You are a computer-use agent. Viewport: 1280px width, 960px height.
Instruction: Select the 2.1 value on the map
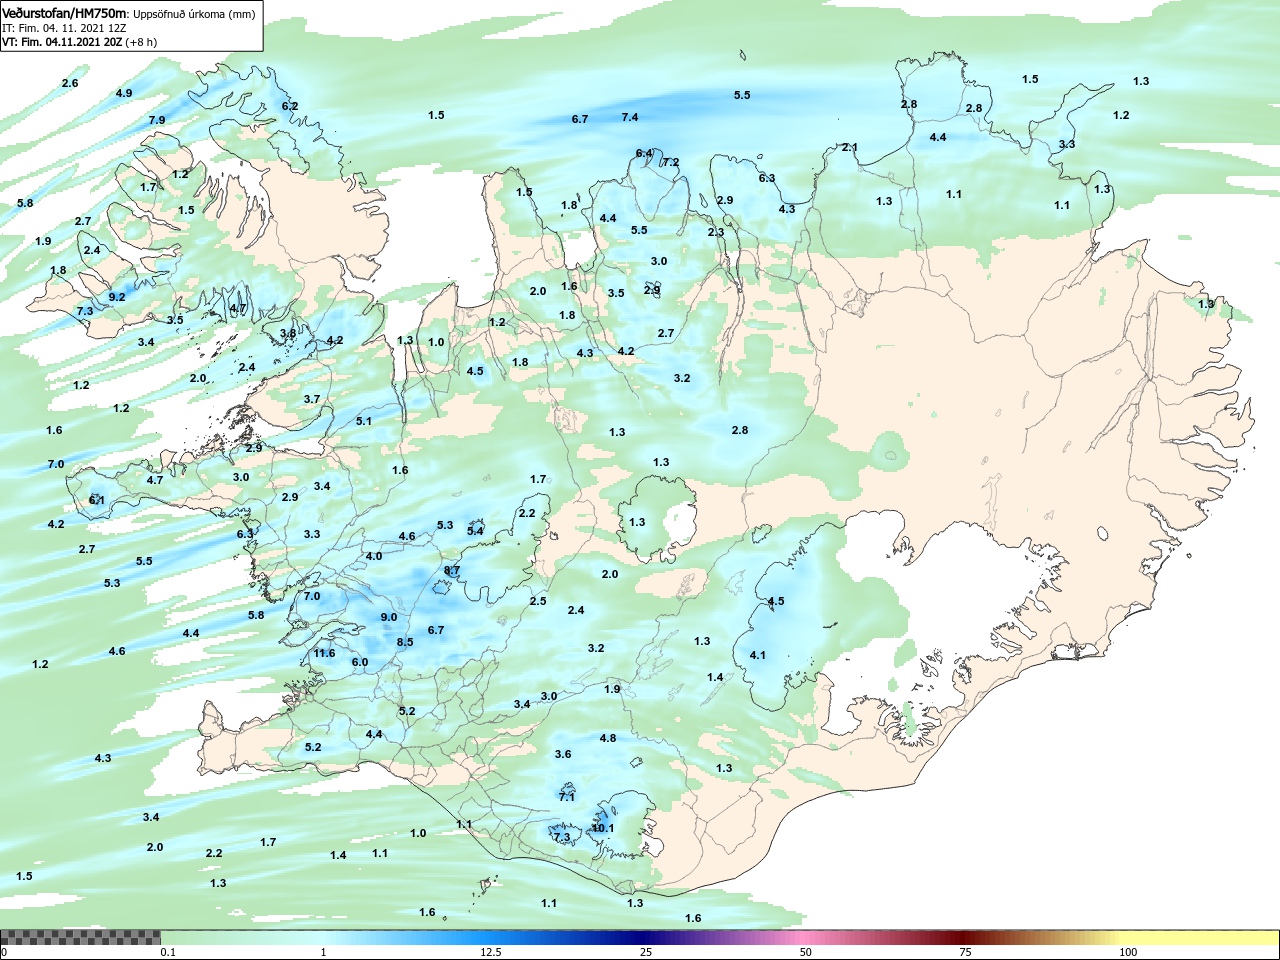850,147
